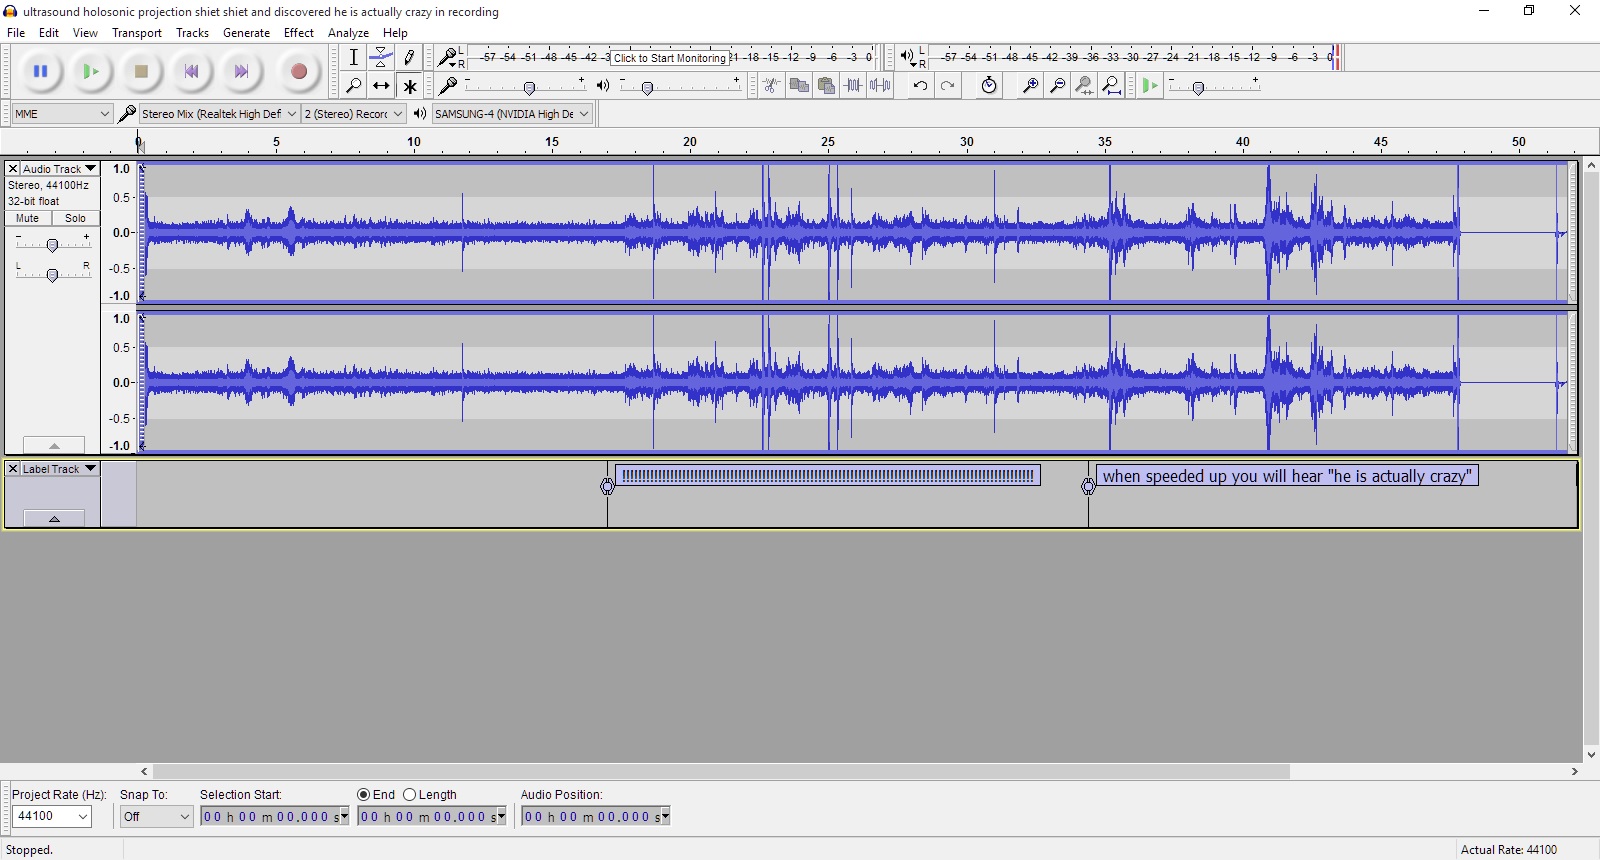Solo the Audio Track

pyautogui.click(x=76, y=218)
